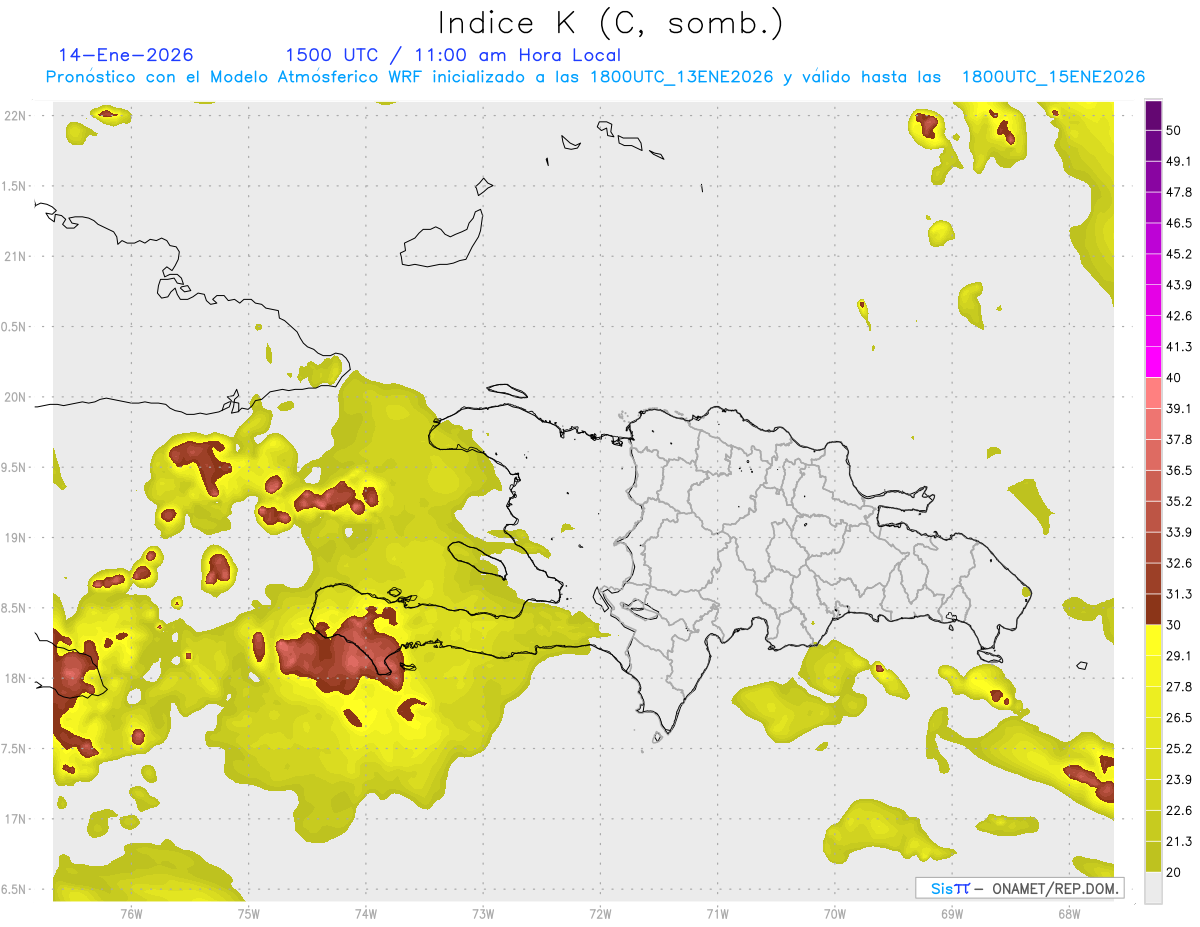
Task: Click the longitude axis label '74W'
Action: pyautogui.click(x=366, y=913)
